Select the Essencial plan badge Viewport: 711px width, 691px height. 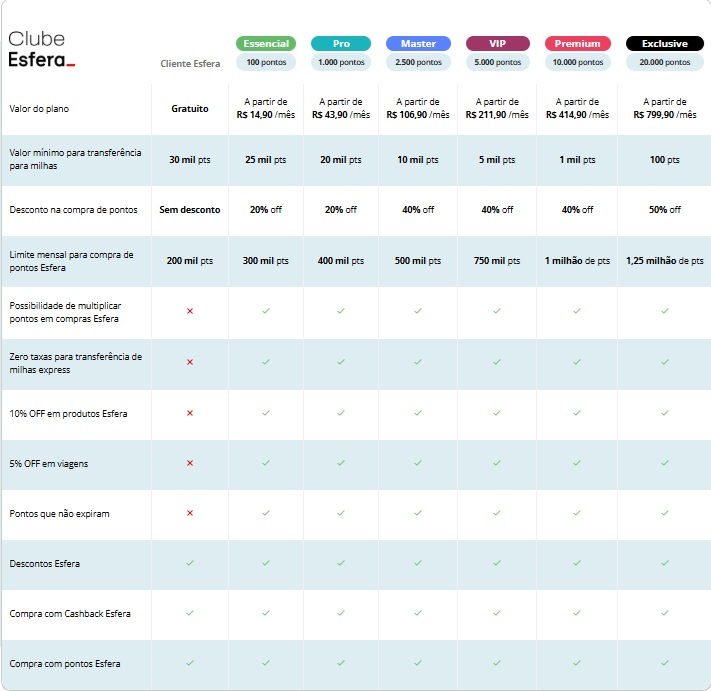(266, 44)
